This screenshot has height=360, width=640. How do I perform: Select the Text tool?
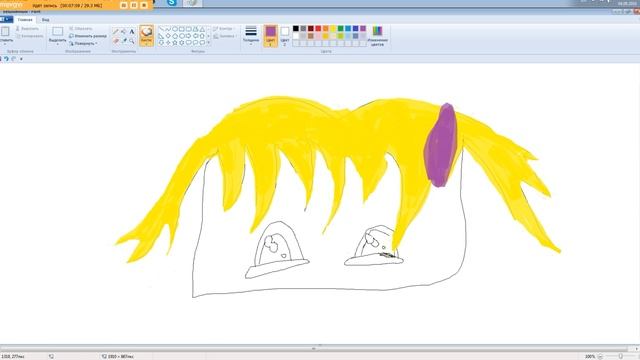[x=131, y=32]
